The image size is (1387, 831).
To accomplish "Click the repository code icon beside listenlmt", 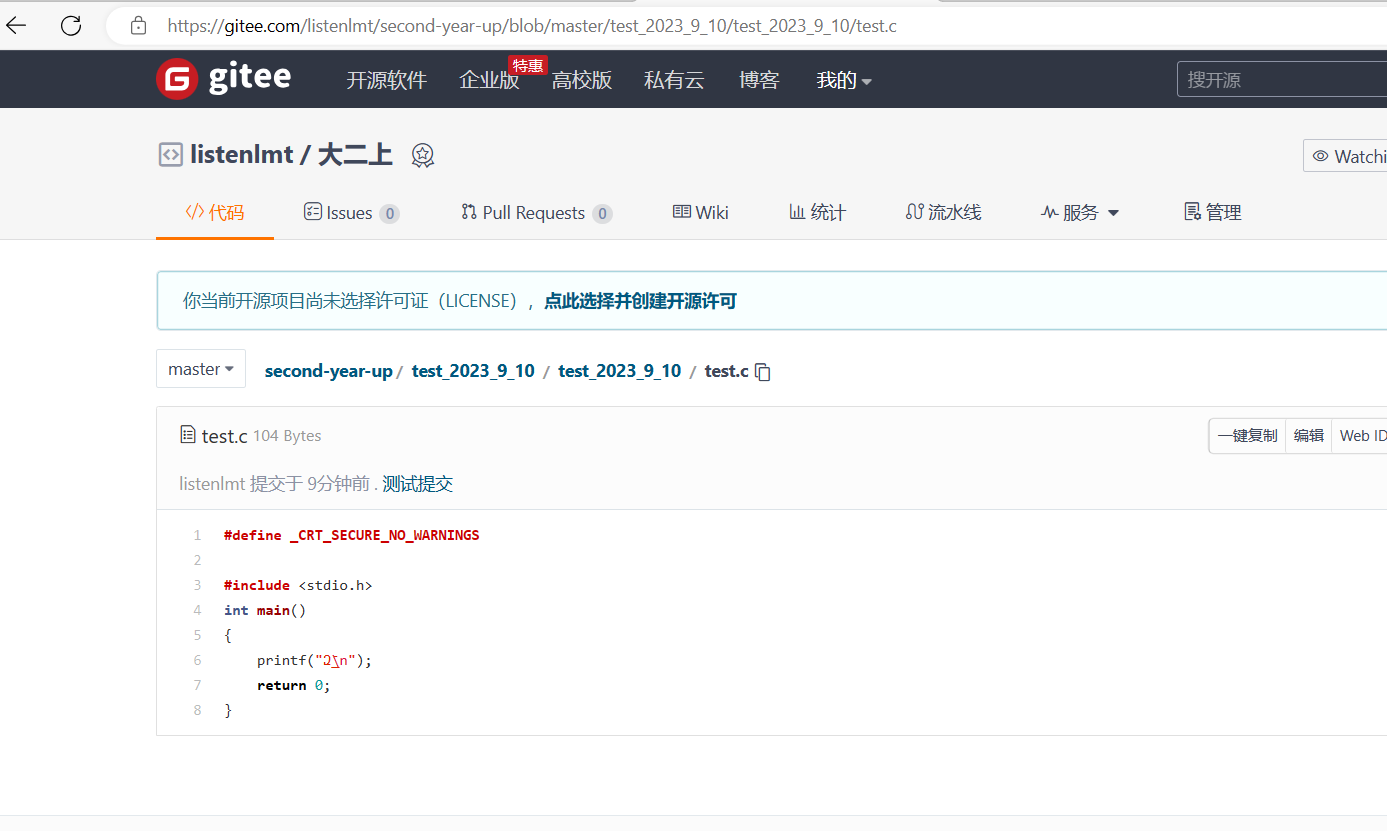I will [x=171, y=155].
